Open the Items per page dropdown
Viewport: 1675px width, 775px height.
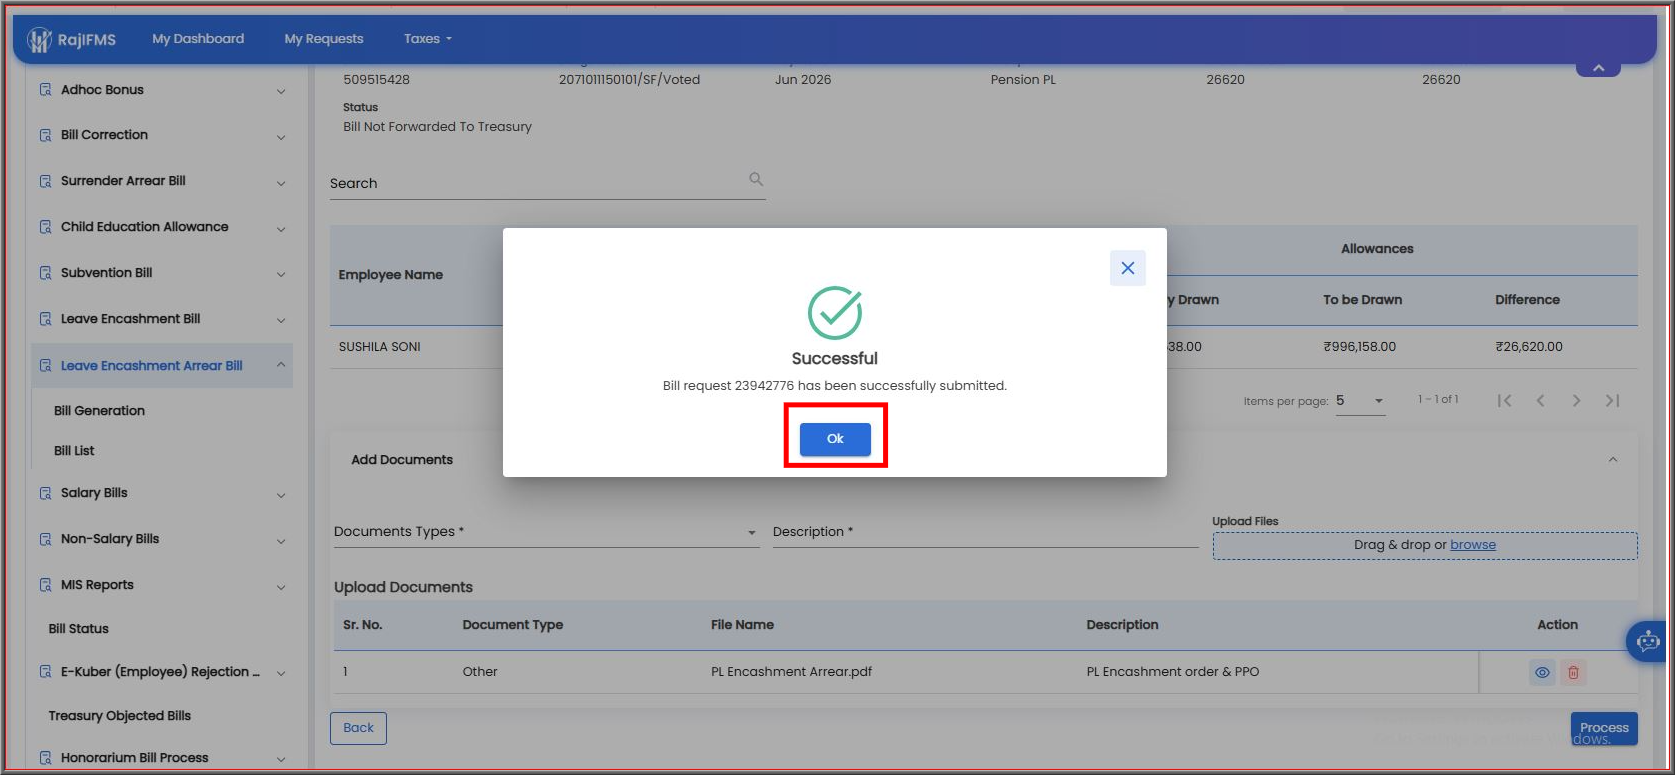coord(1360,401)
